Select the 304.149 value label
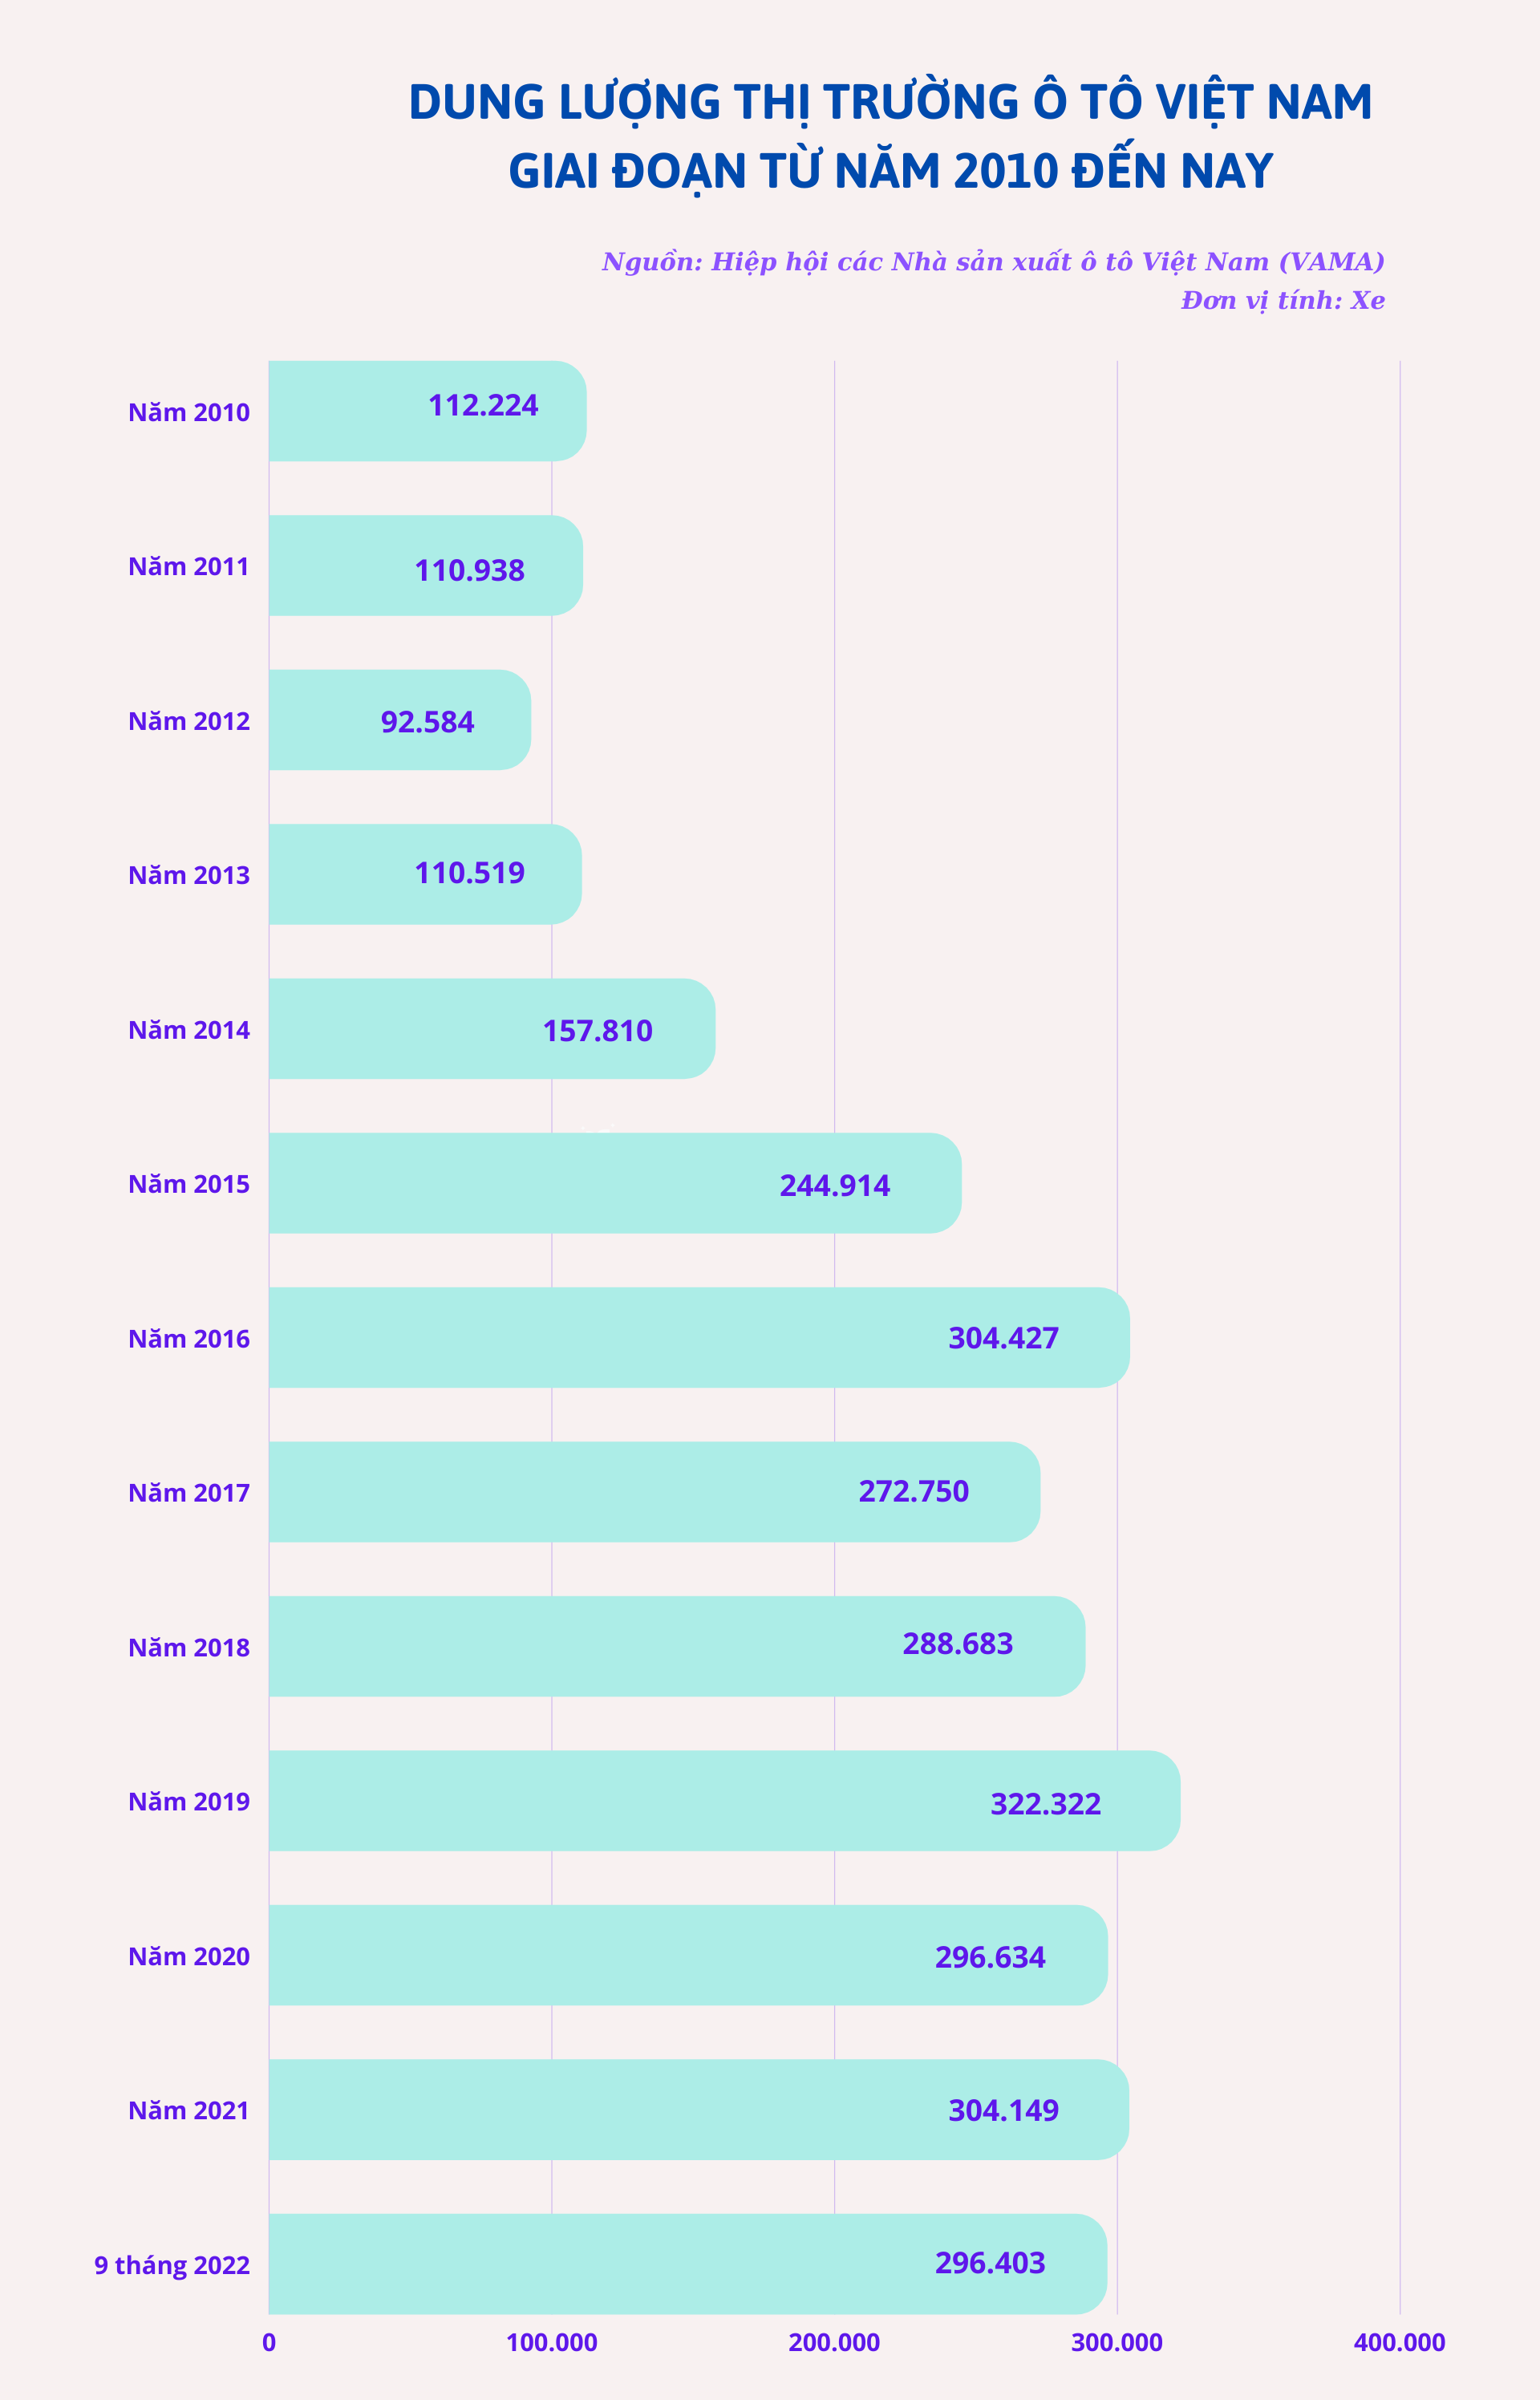 click(x=1003, y=2110)
